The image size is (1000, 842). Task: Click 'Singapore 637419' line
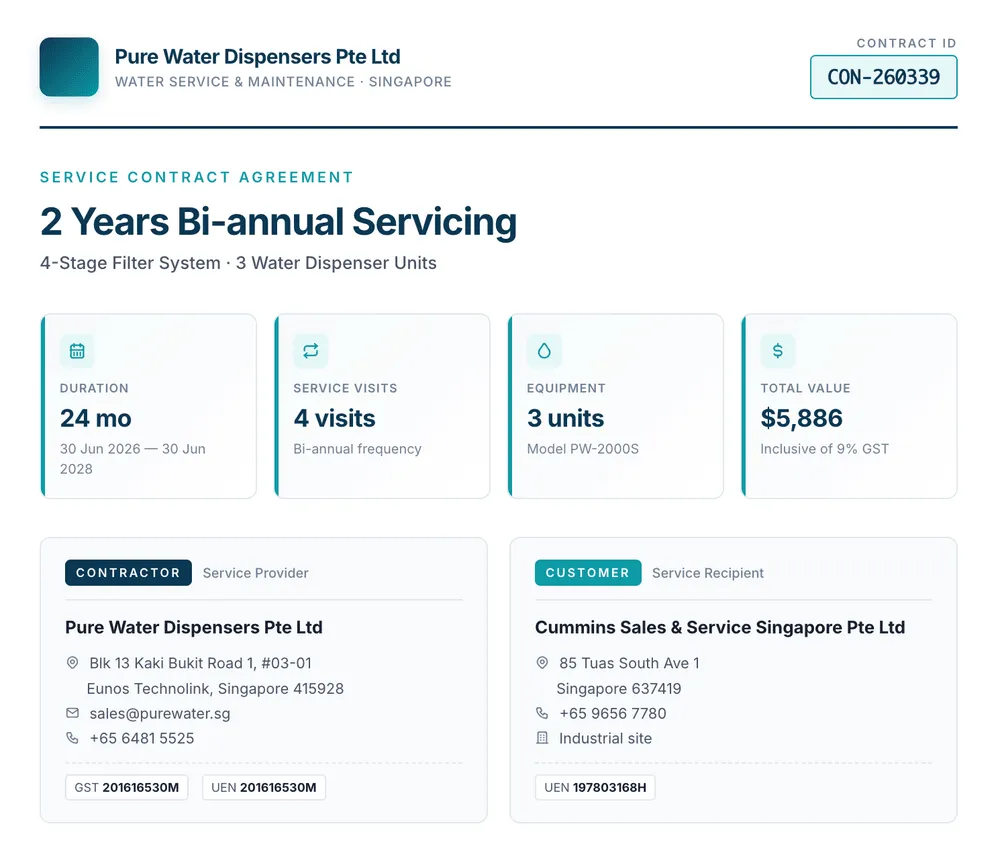click(x=619, y=689)
